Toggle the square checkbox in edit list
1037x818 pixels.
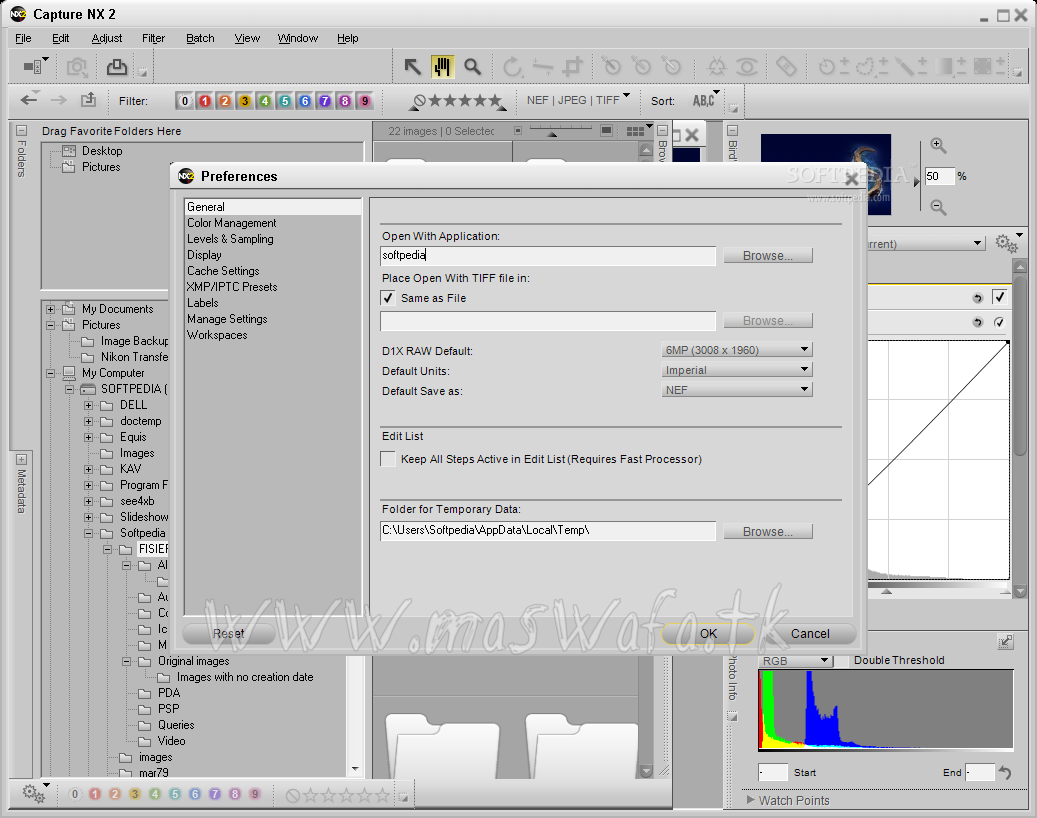(999, 297)
